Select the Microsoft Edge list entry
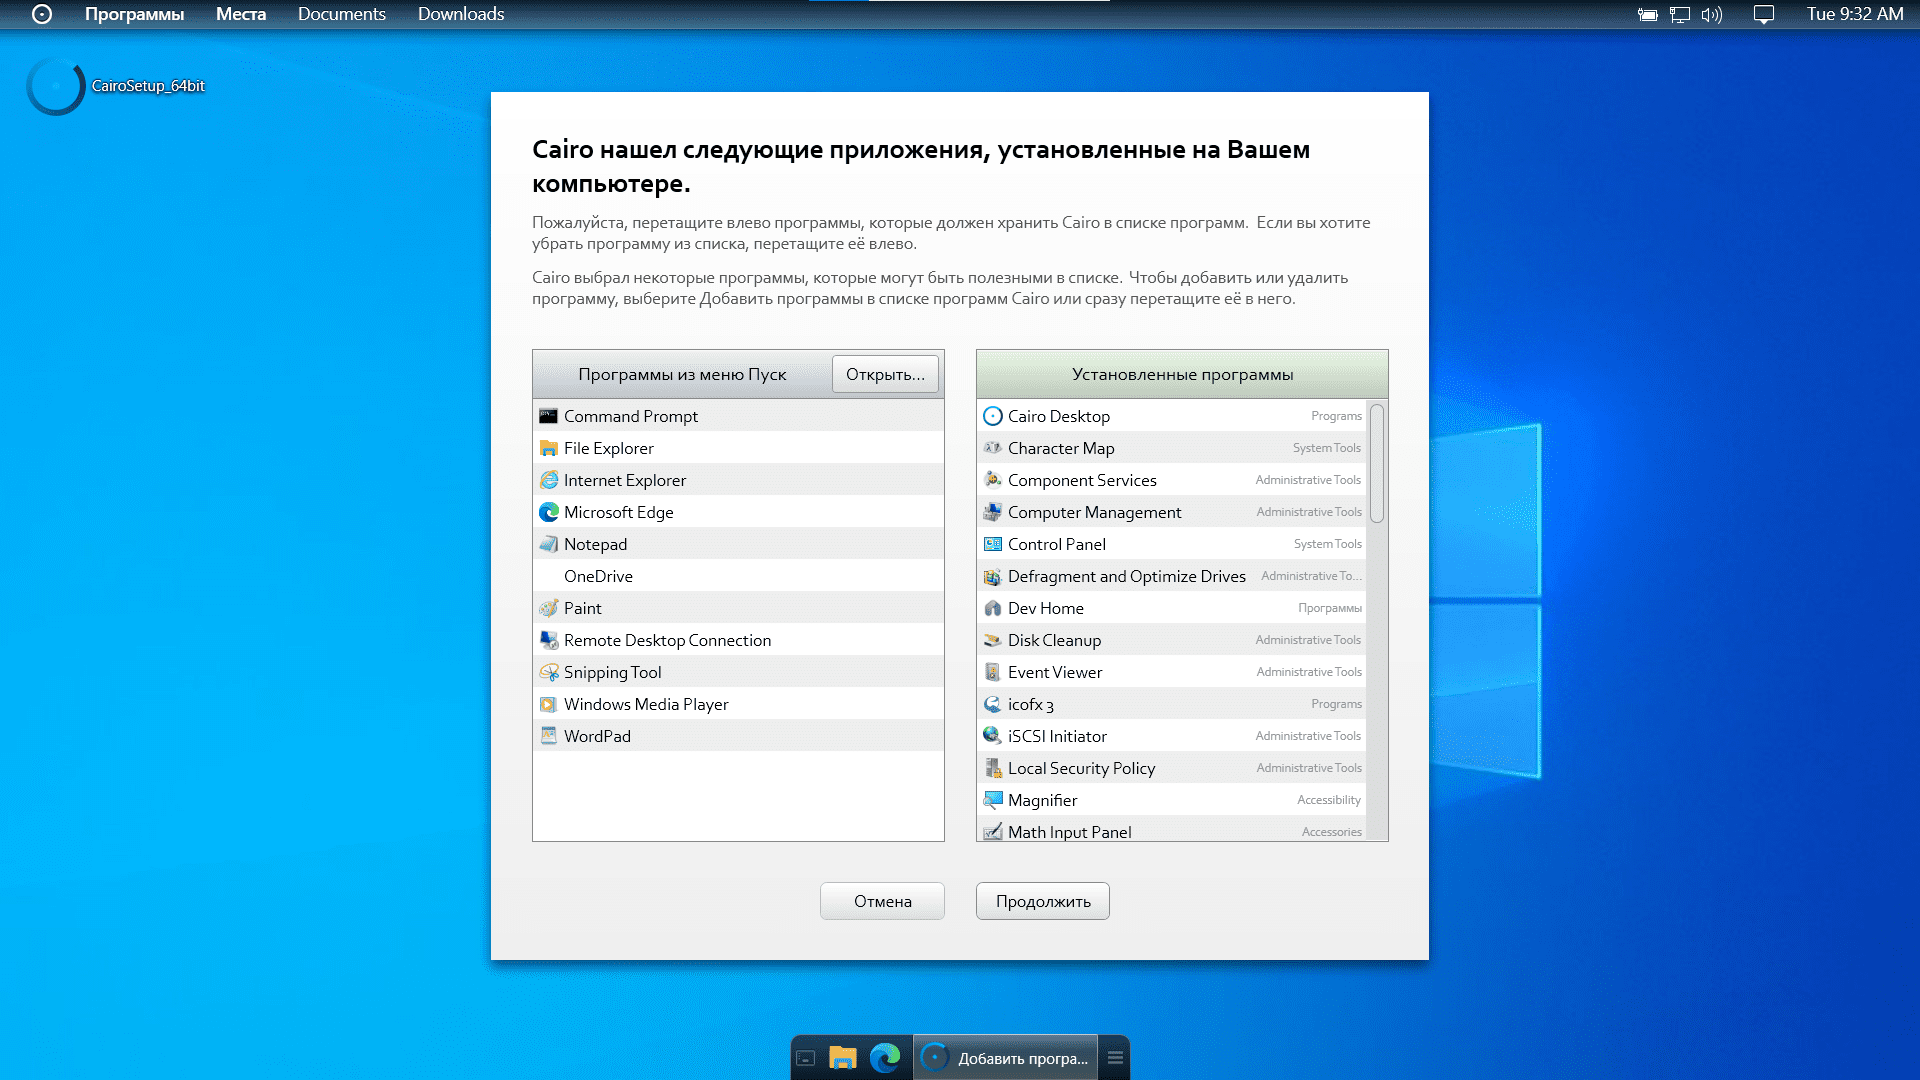Viewport: 1920px width, 1080px height. click(618, 512)
